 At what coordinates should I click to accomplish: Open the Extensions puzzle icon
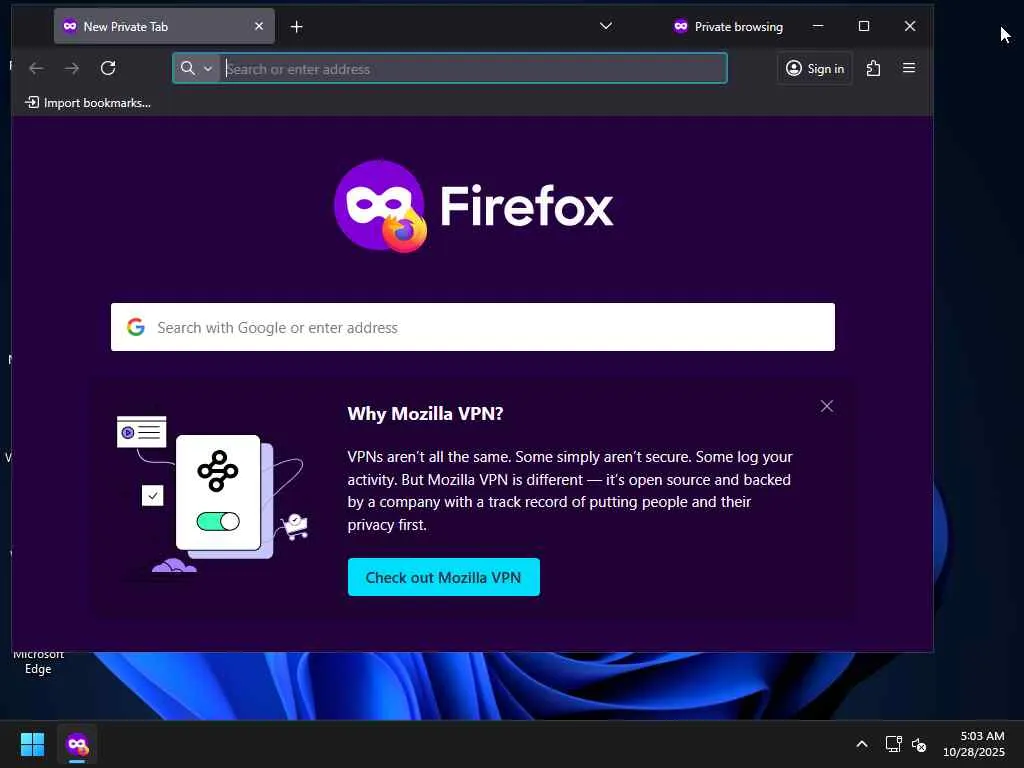coord(873,68)
